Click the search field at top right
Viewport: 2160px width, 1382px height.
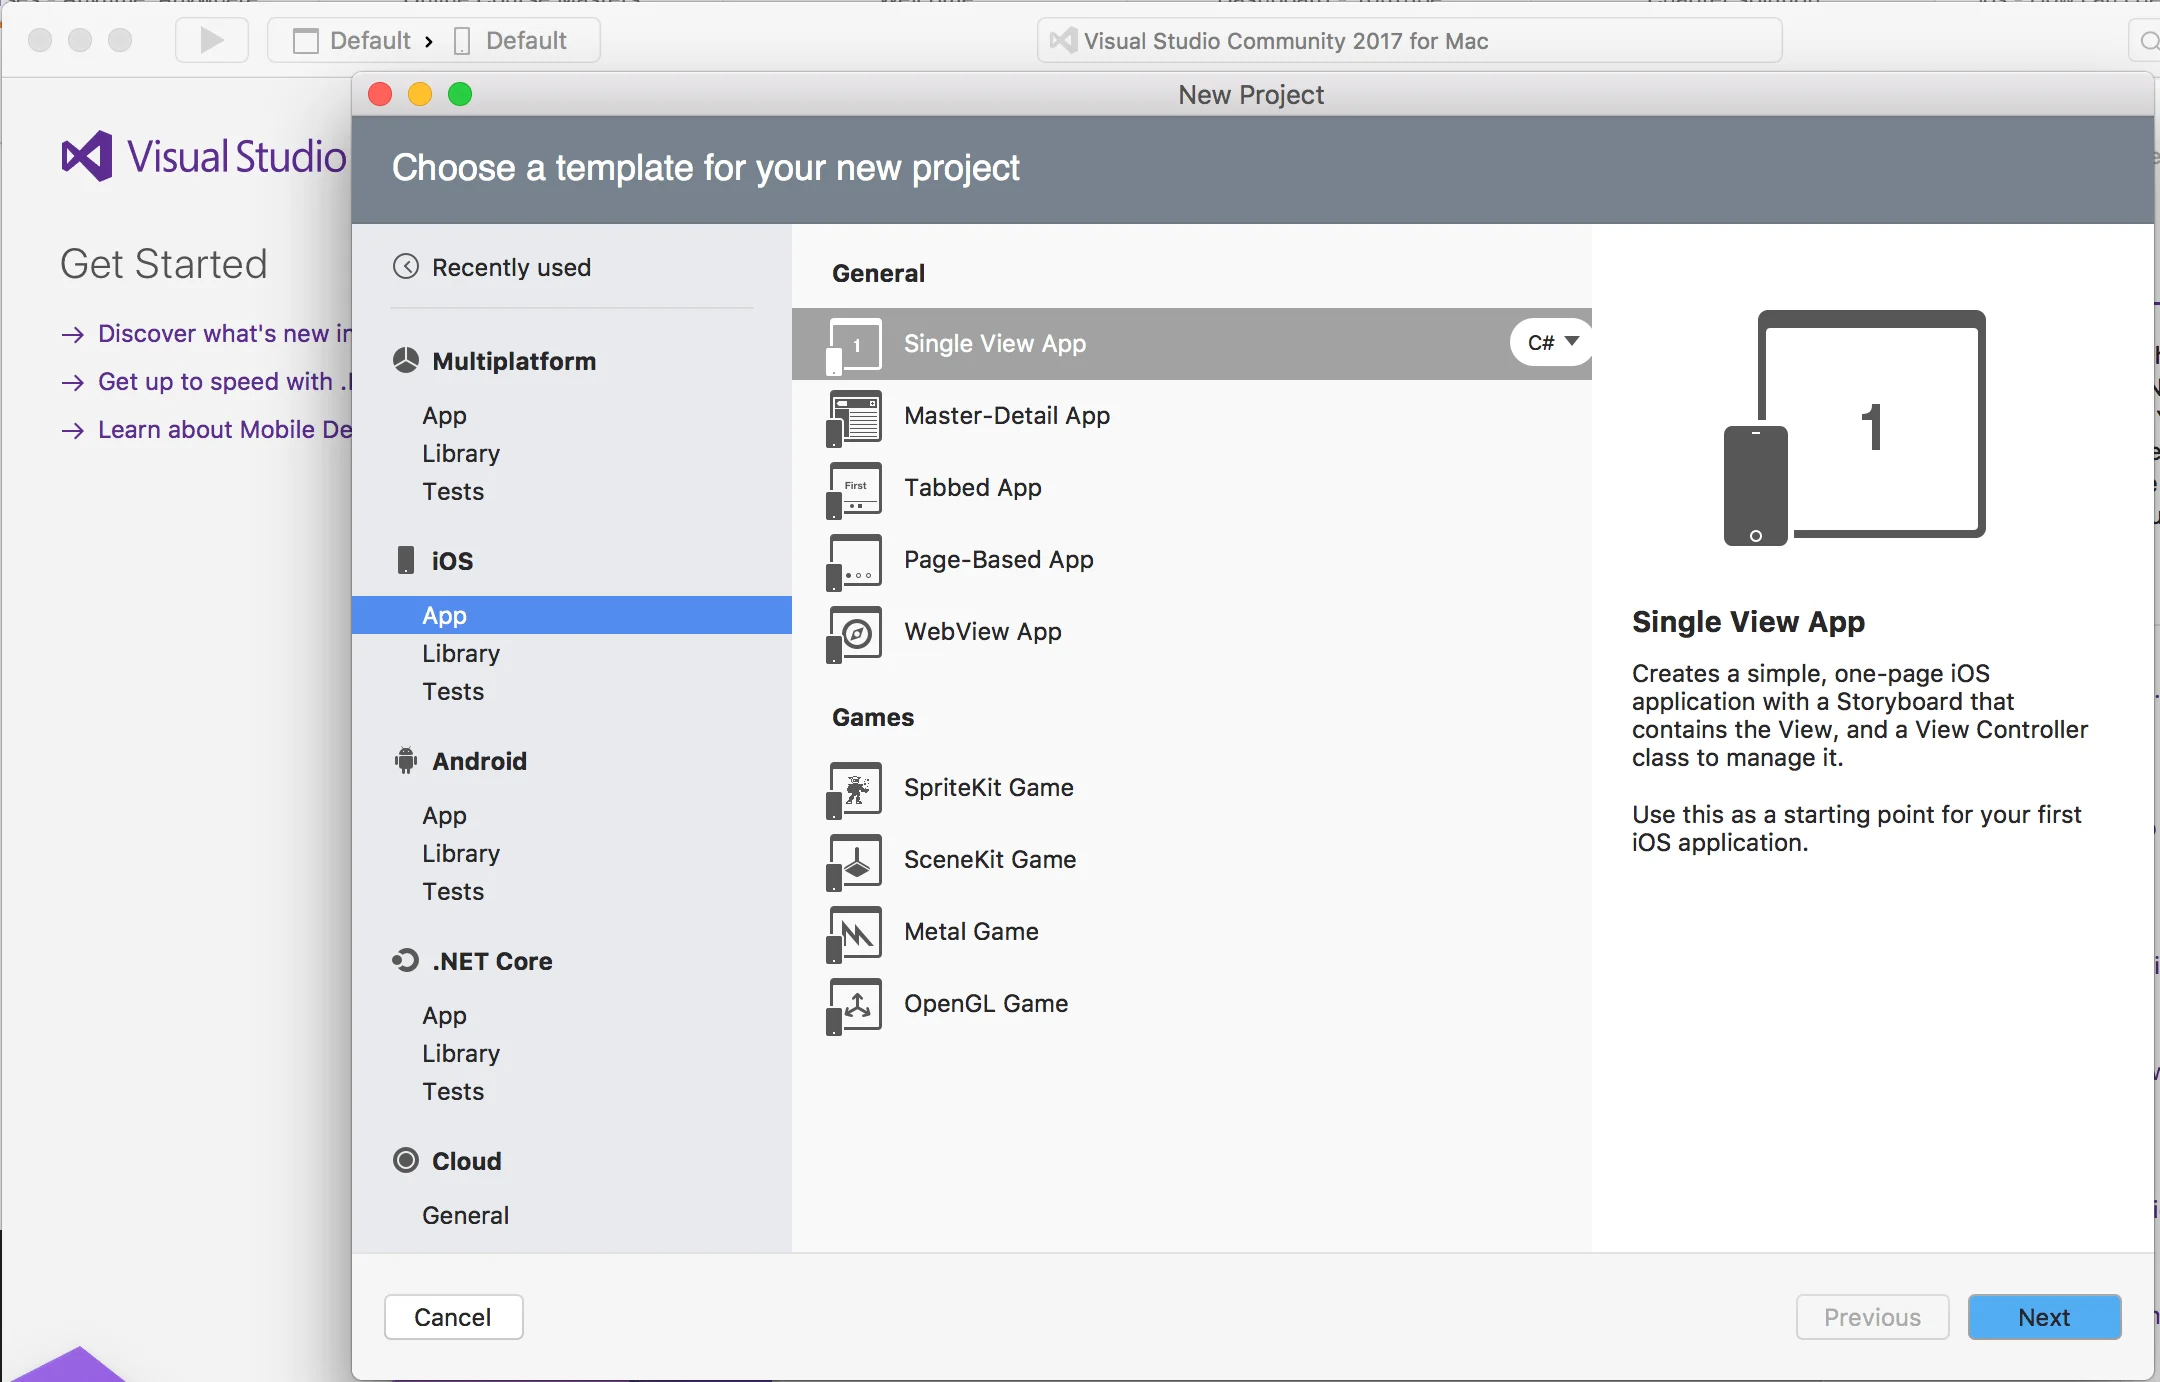[2144, 40]
